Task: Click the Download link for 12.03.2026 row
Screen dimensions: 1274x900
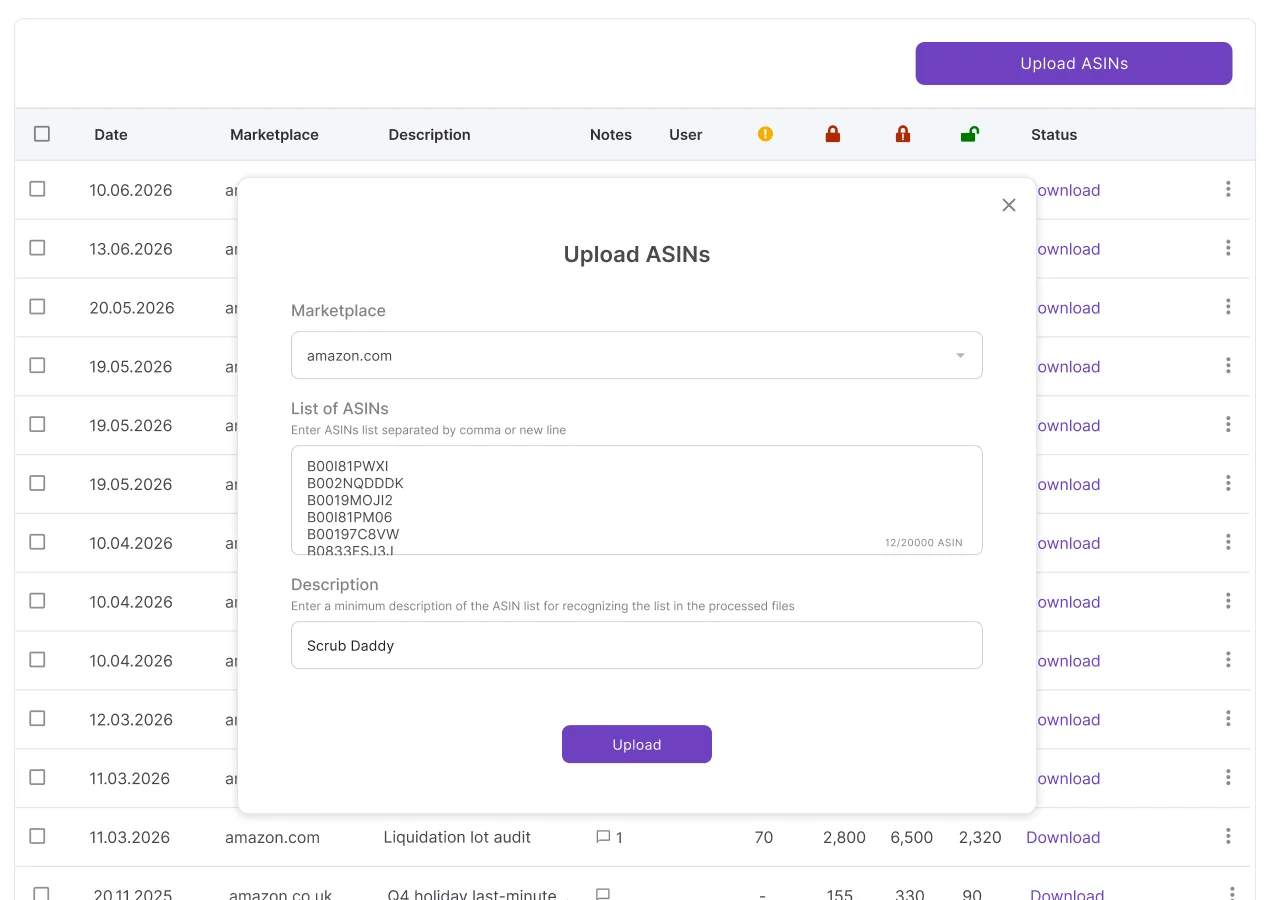Action: coord(1068,720)
